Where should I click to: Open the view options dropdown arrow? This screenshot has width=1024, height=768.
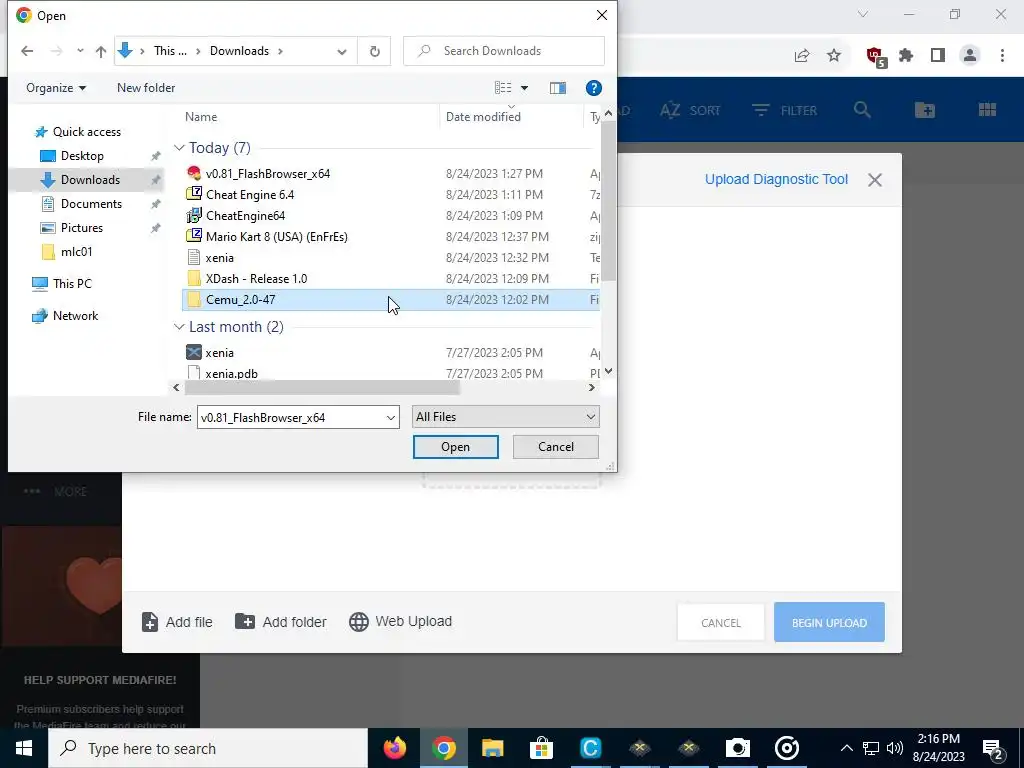524,88
